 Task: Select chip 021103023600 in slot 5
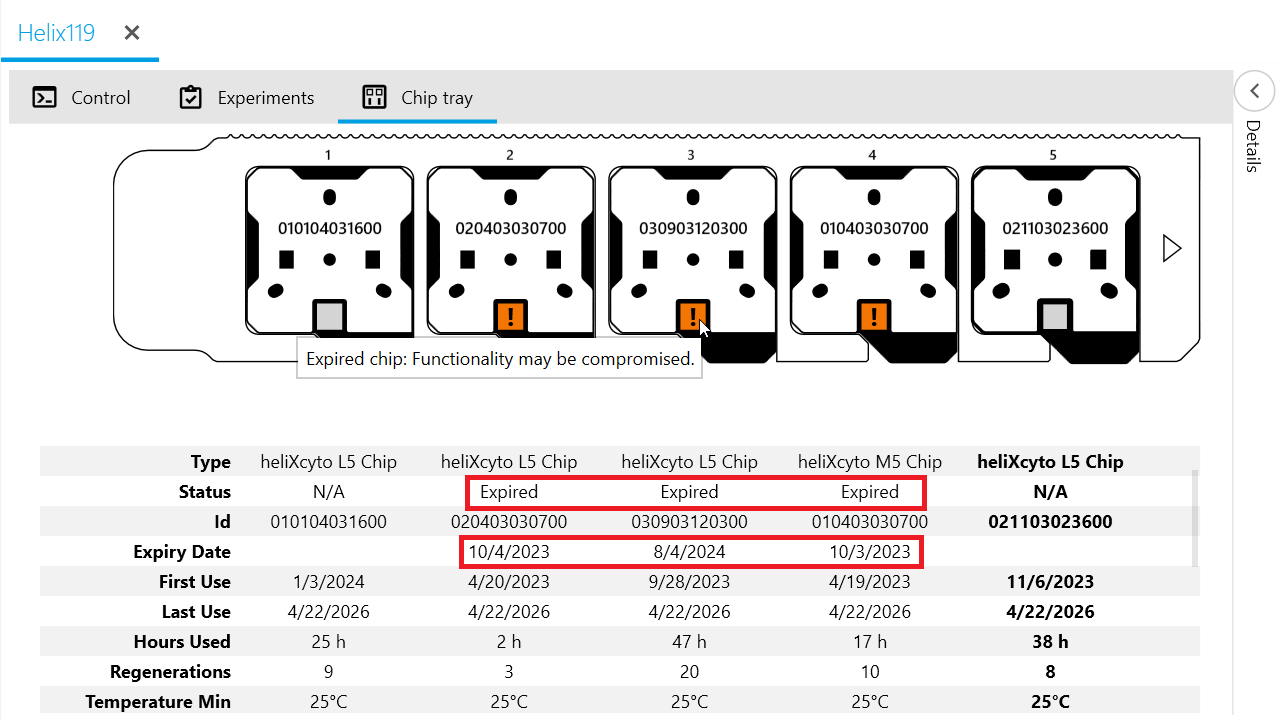tap(1055, 250)
